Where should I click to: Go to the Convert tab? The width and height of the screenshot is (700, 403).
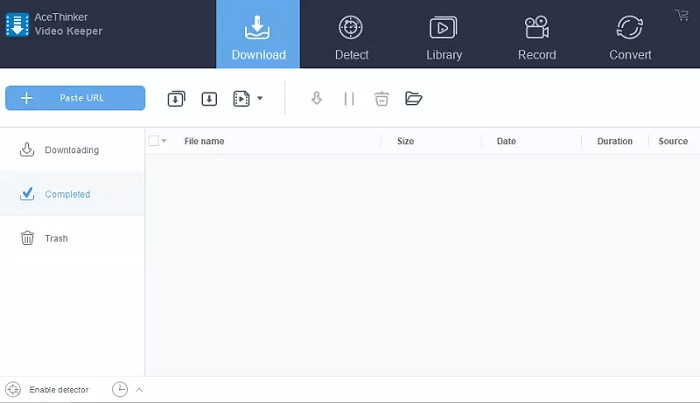pyautogui.click(x=630, y=35)
